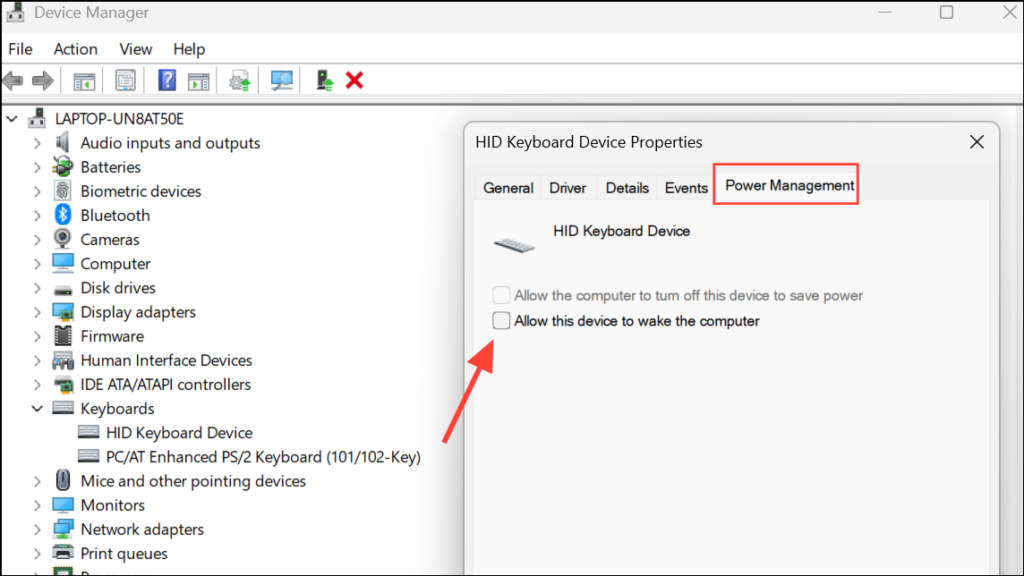Switch to the Driver tab
Screen dimensions: 1024x576
pos(568,188)
